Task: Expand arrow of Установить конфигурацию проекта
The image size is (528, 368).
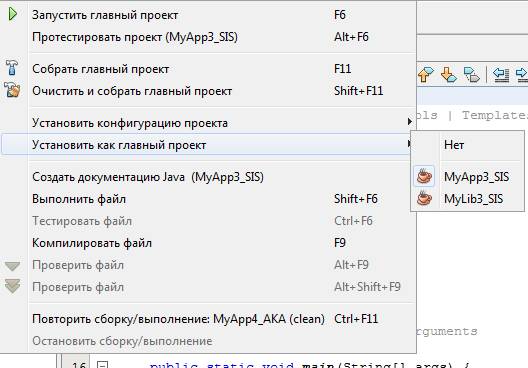Action: click(x=409, y=121)
